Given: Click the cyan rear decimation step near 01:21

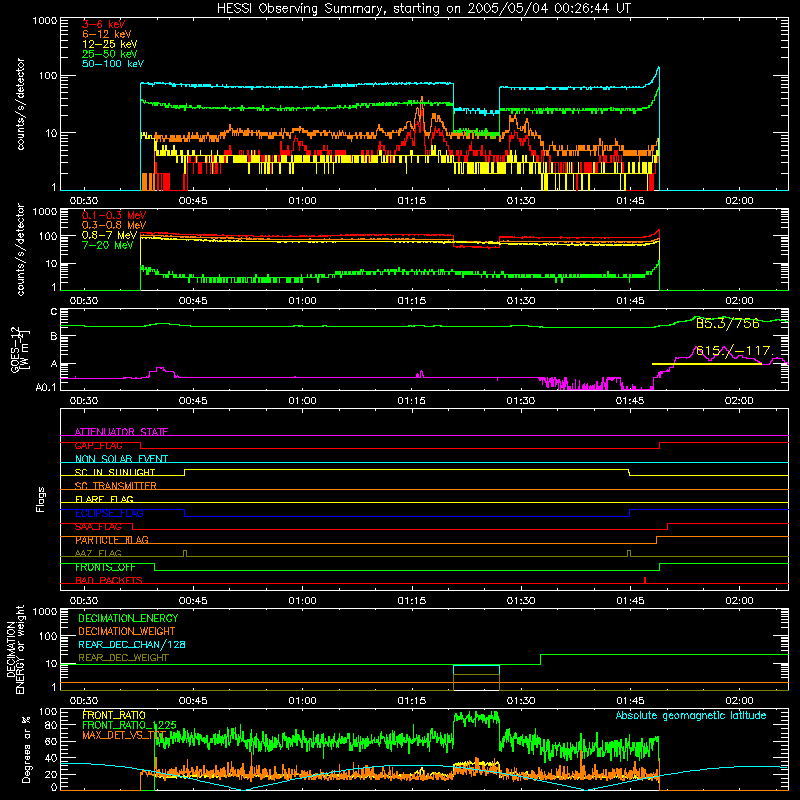Looking at the screenshot, I should 476,666.
